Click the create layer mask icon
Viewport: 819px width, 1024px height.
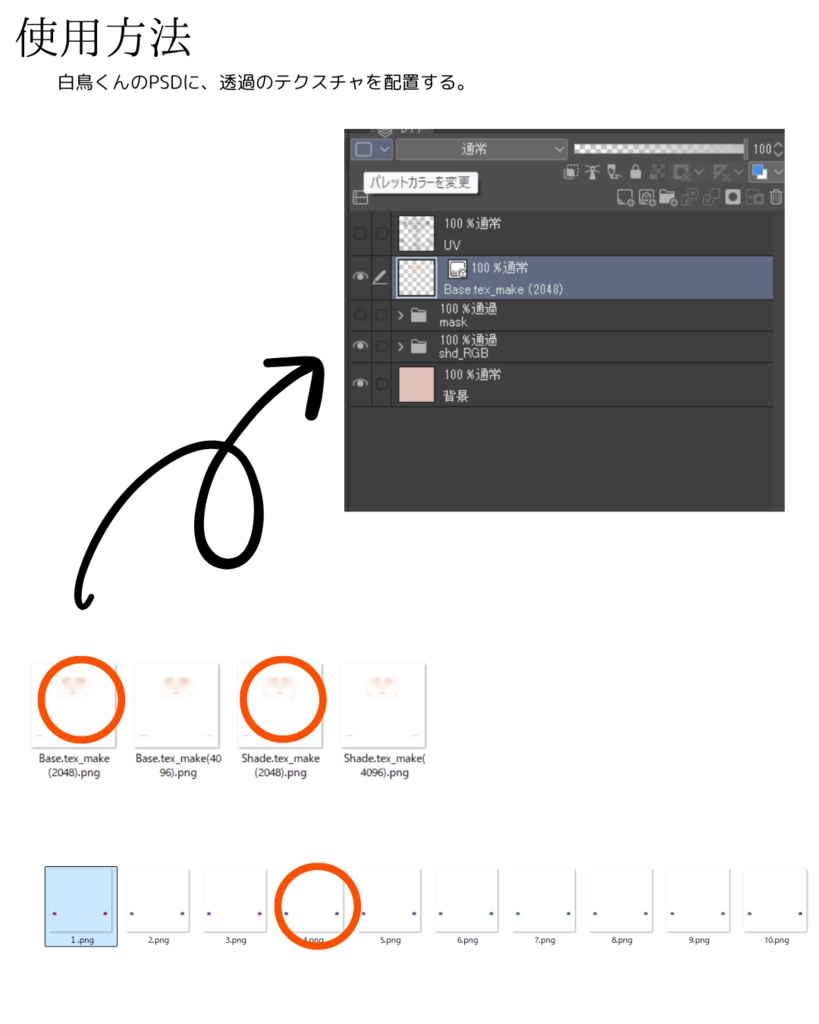click(733, 197)
